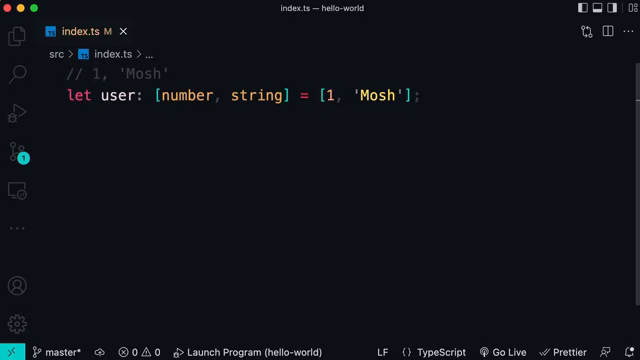Open remote window indicator in status bar
640x360 pixels.
(x=12, y=352)
